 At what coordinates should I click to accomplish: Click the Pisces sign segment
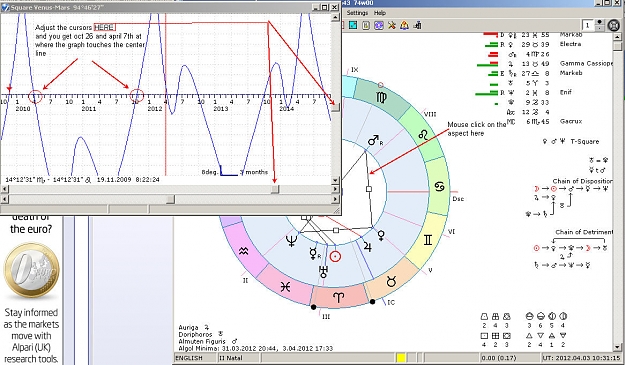tap(285, 286)
